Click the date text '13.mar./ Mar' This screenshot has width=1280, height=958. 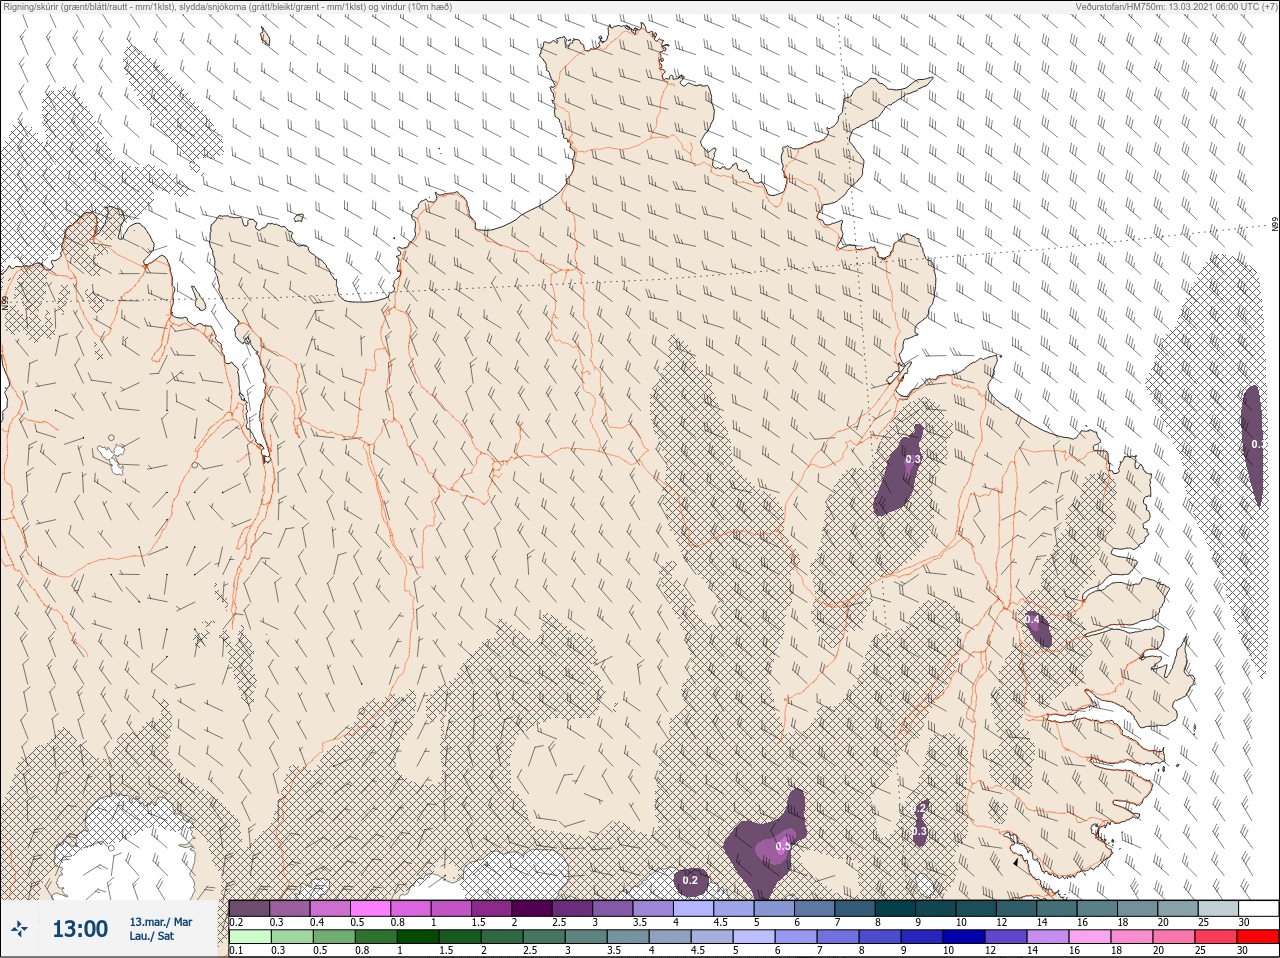pos(161,922)
